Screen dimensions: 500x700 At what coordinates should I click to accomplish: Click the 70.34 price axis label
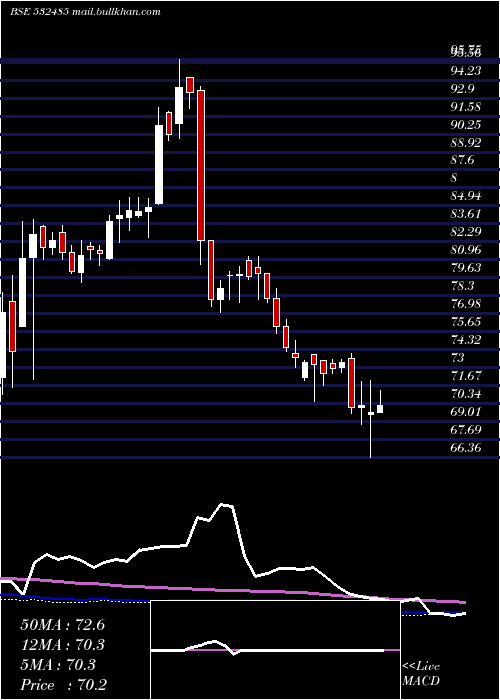pyautogui.click(x=466, y=393)
